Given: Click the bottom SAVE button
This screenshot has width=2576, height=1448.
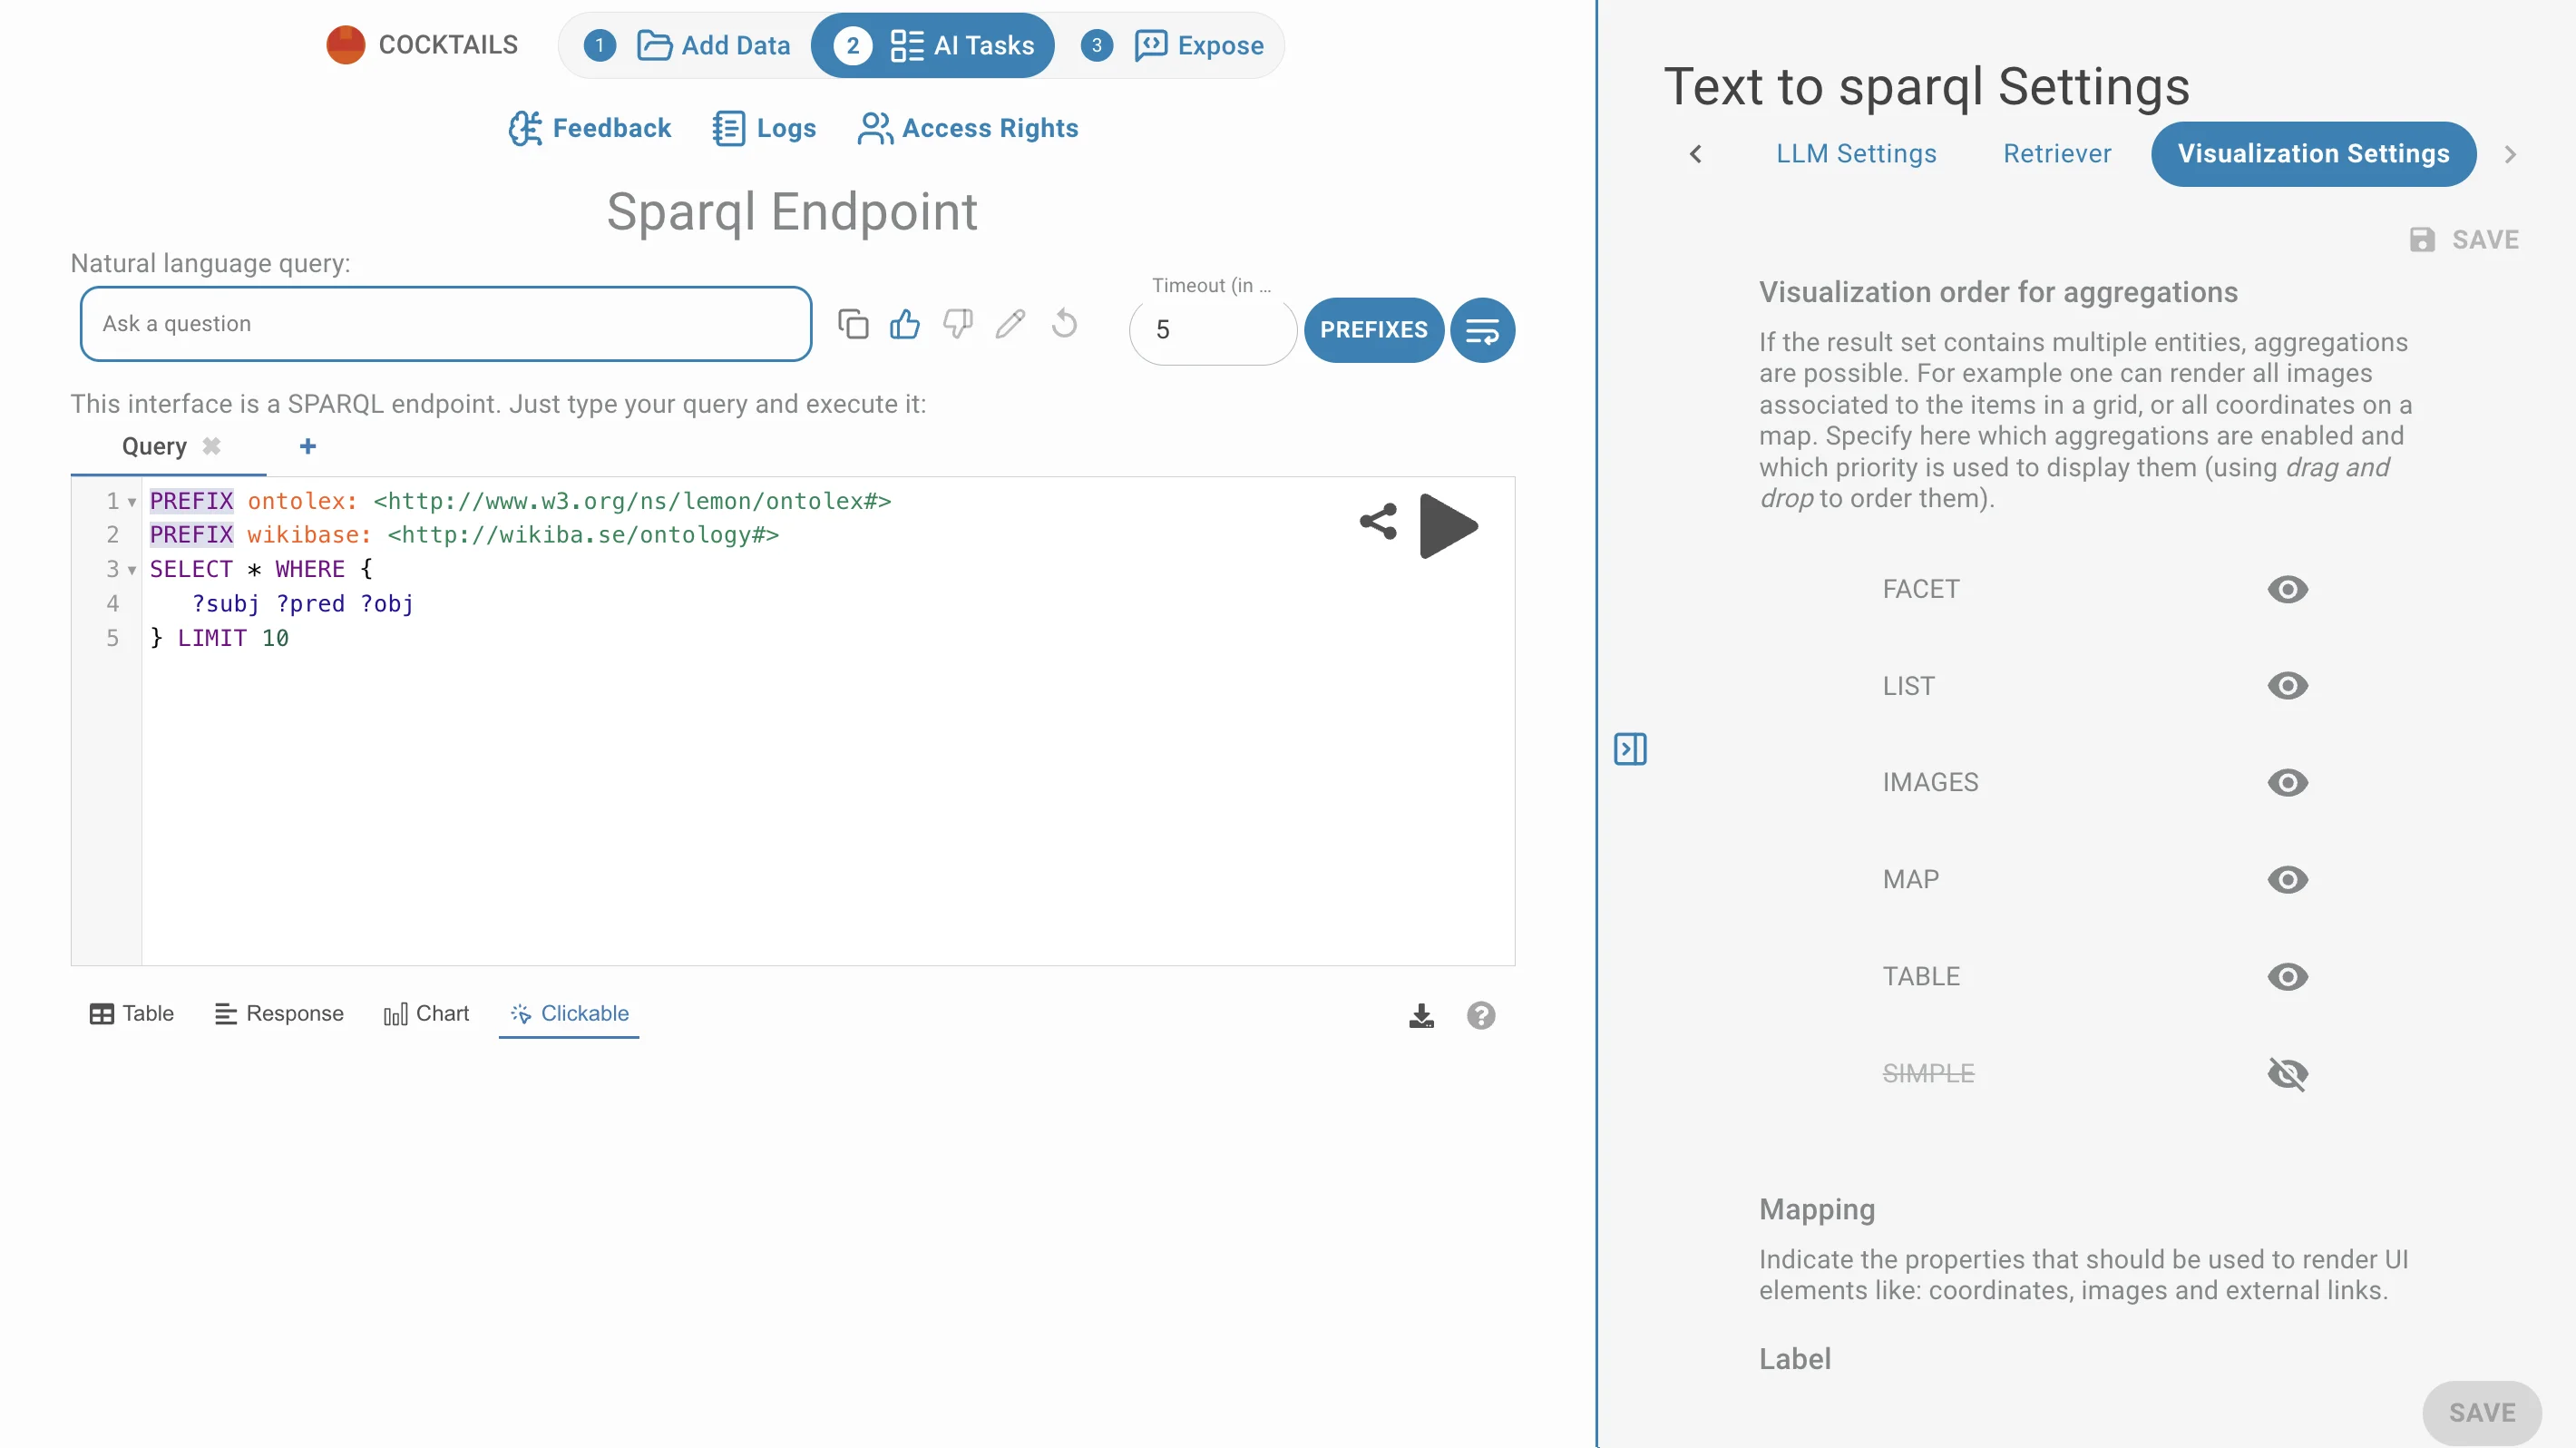Looking at the screenshot, I should pyautogui.click(x=2481, y=1413).
